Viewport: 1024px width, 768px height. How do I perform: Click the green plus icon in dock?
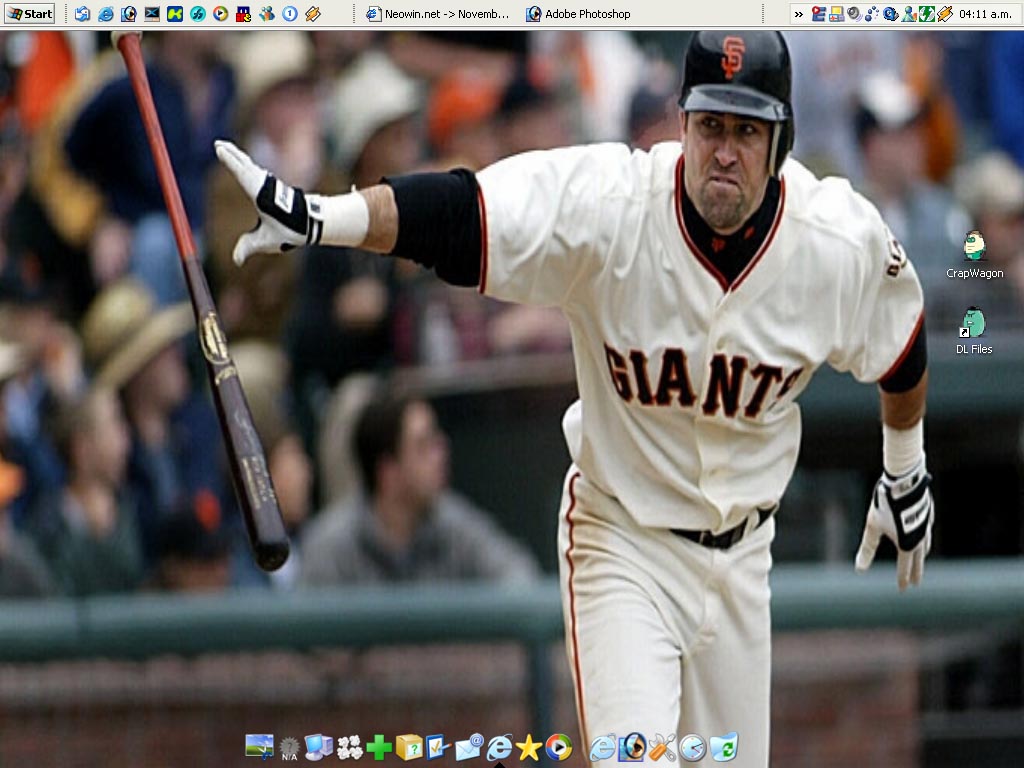(x=379, y=747)
